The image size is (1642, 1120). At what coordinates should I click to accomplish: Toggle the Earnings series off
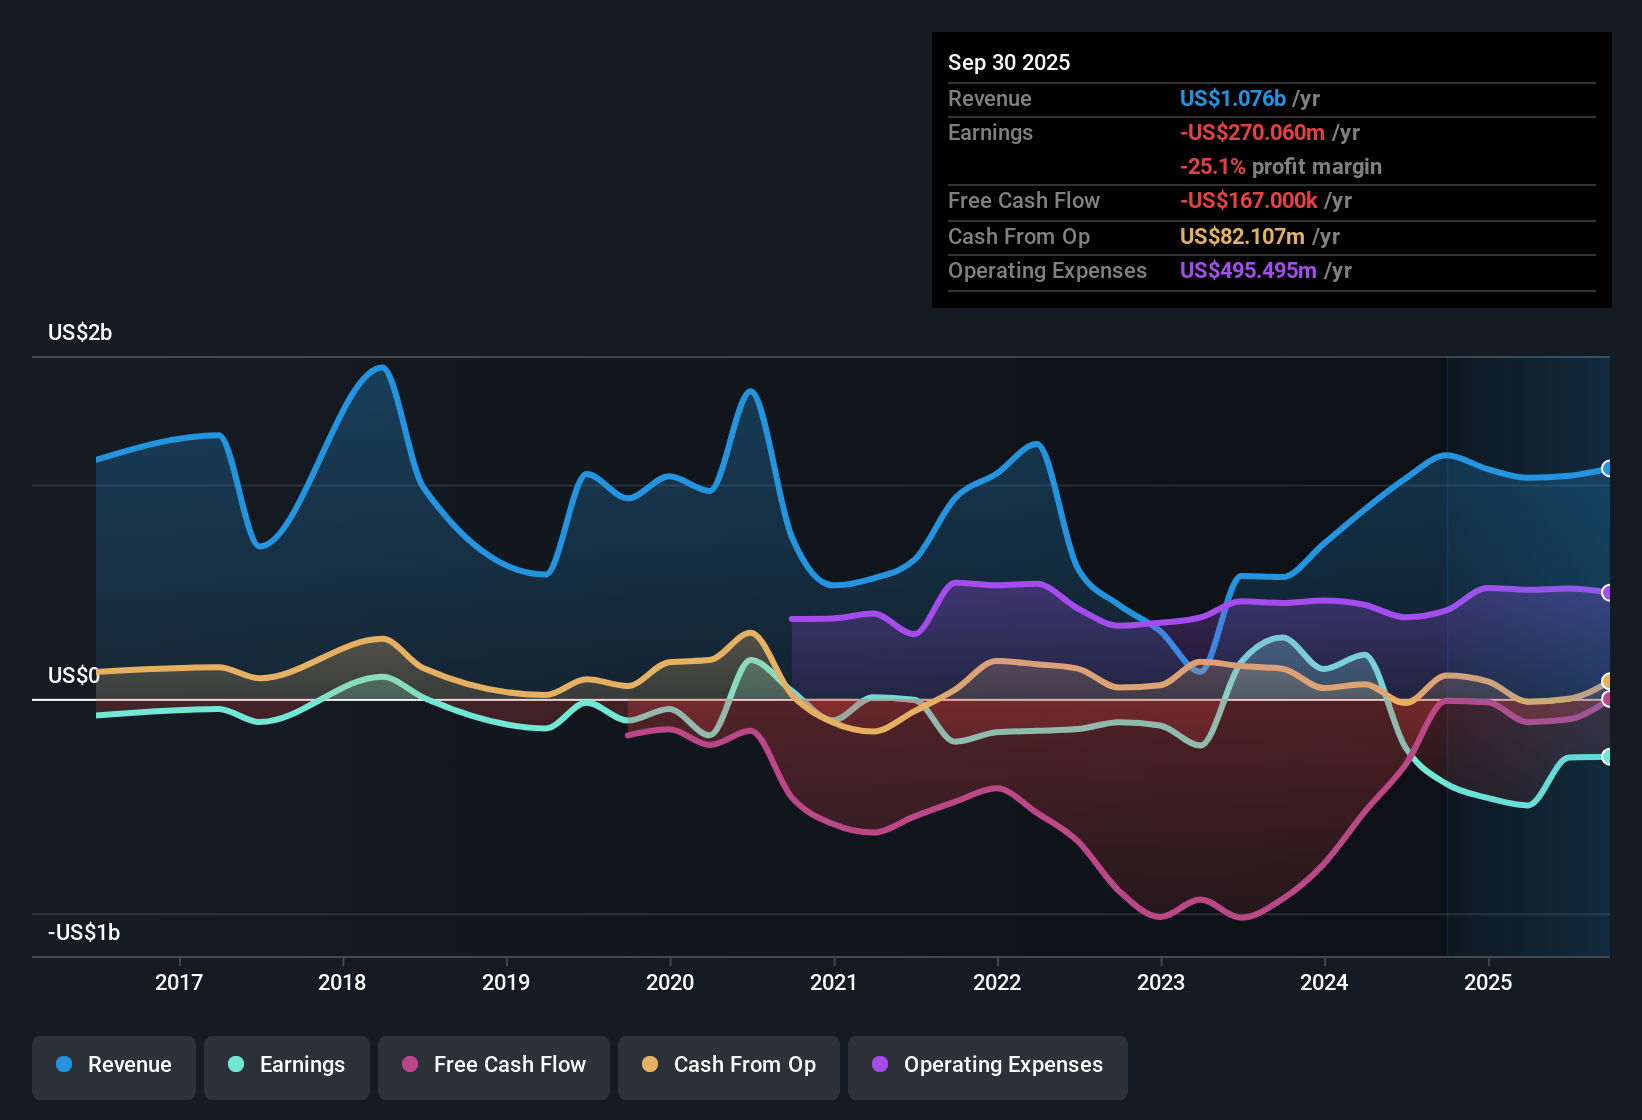click(x=287, y=1065)
